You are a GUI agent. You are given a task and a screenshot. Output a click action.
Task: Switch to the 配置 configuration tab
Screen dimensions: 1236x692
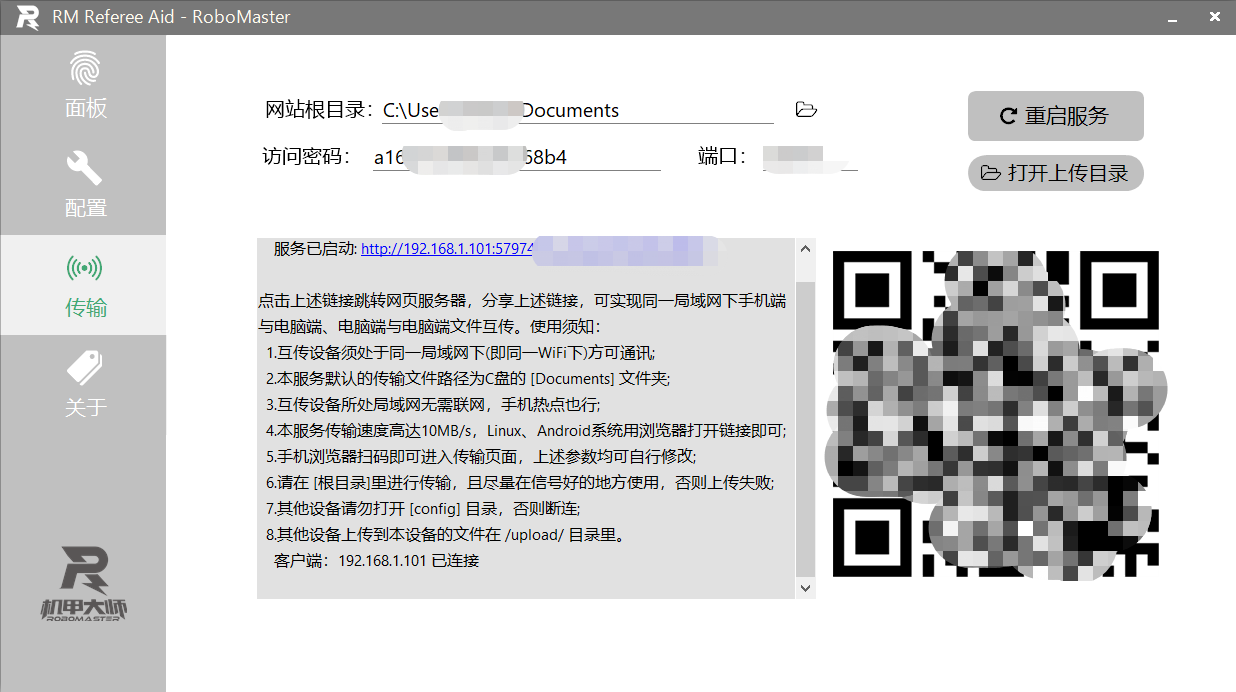coord(83,185)
